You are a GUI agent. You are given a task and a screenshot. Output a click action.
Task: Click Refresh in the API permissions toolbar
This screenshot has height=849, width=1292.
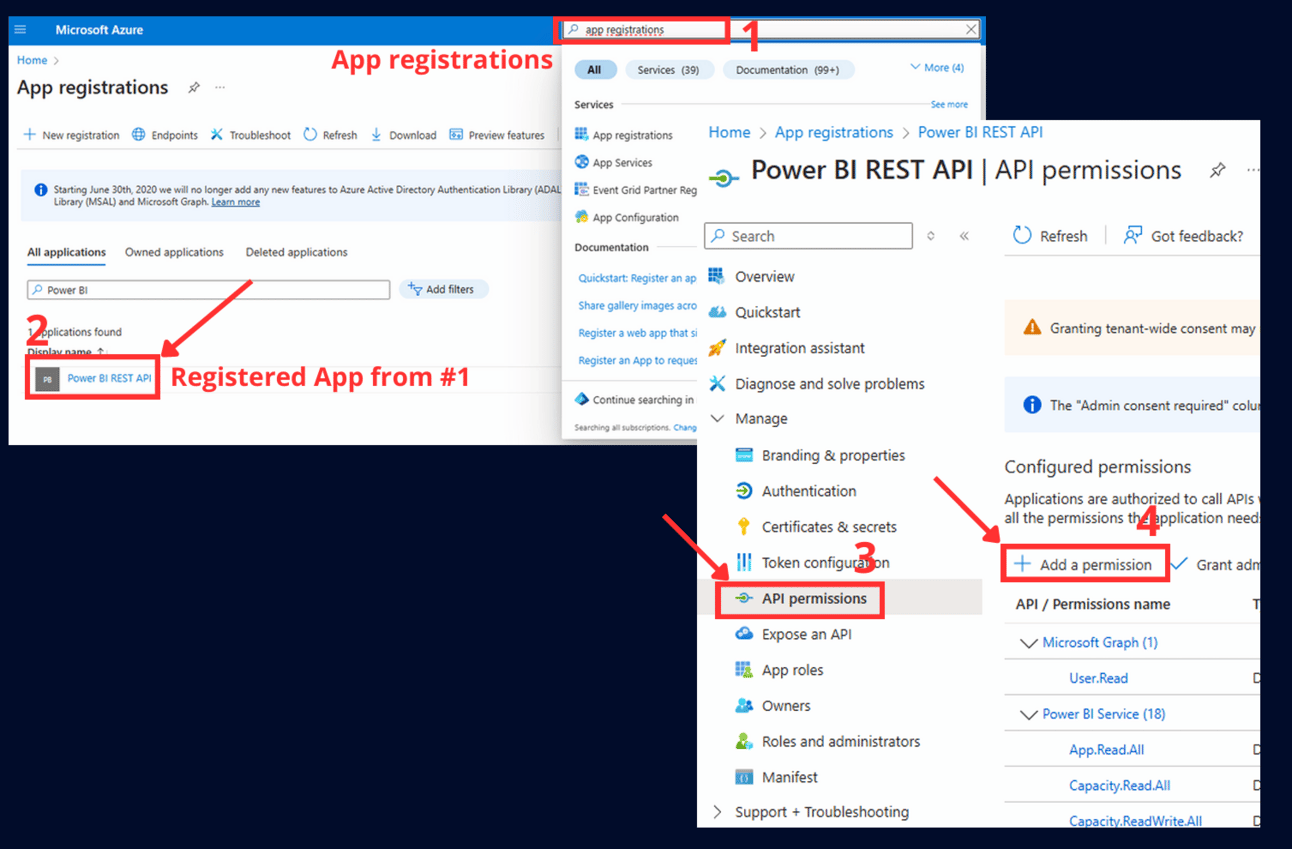pos(1049,236)
